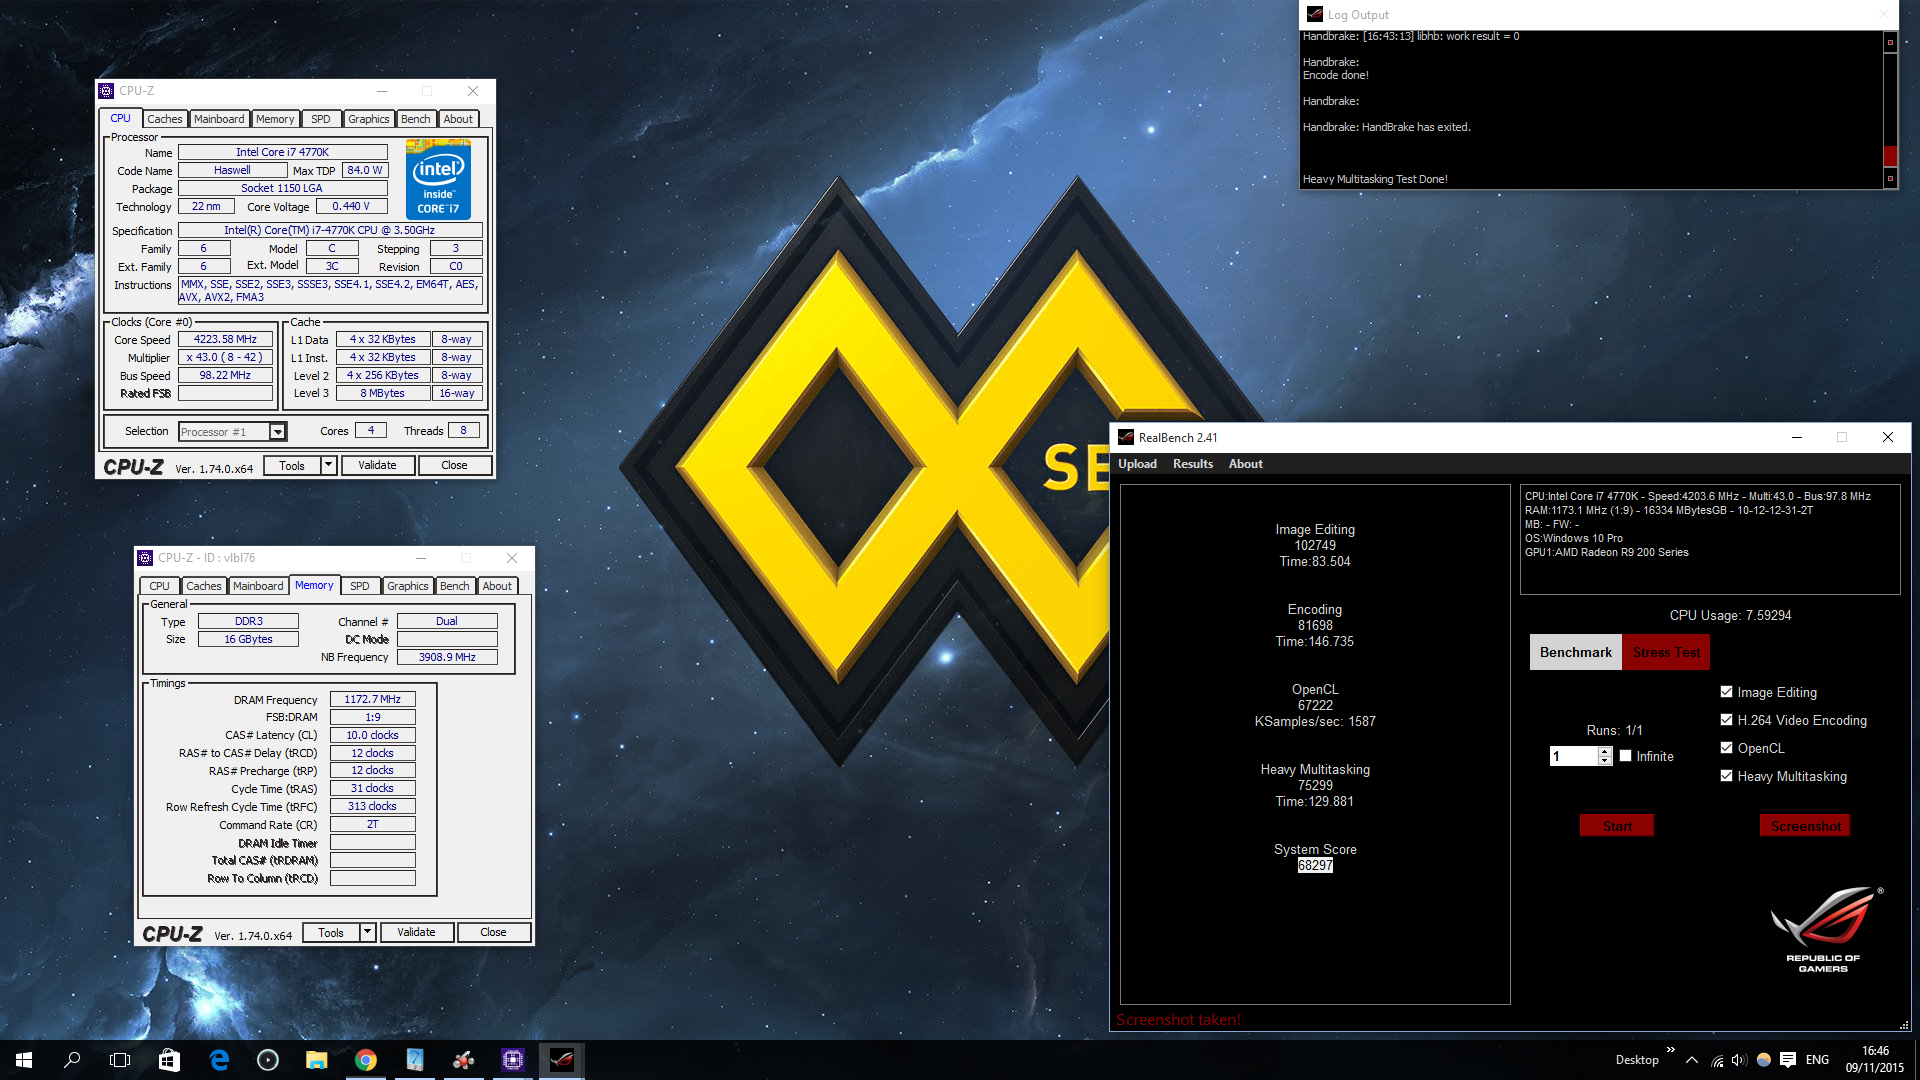
Task: Click the red Log Output scrollbar thumb
Action: coord(1890,156)
